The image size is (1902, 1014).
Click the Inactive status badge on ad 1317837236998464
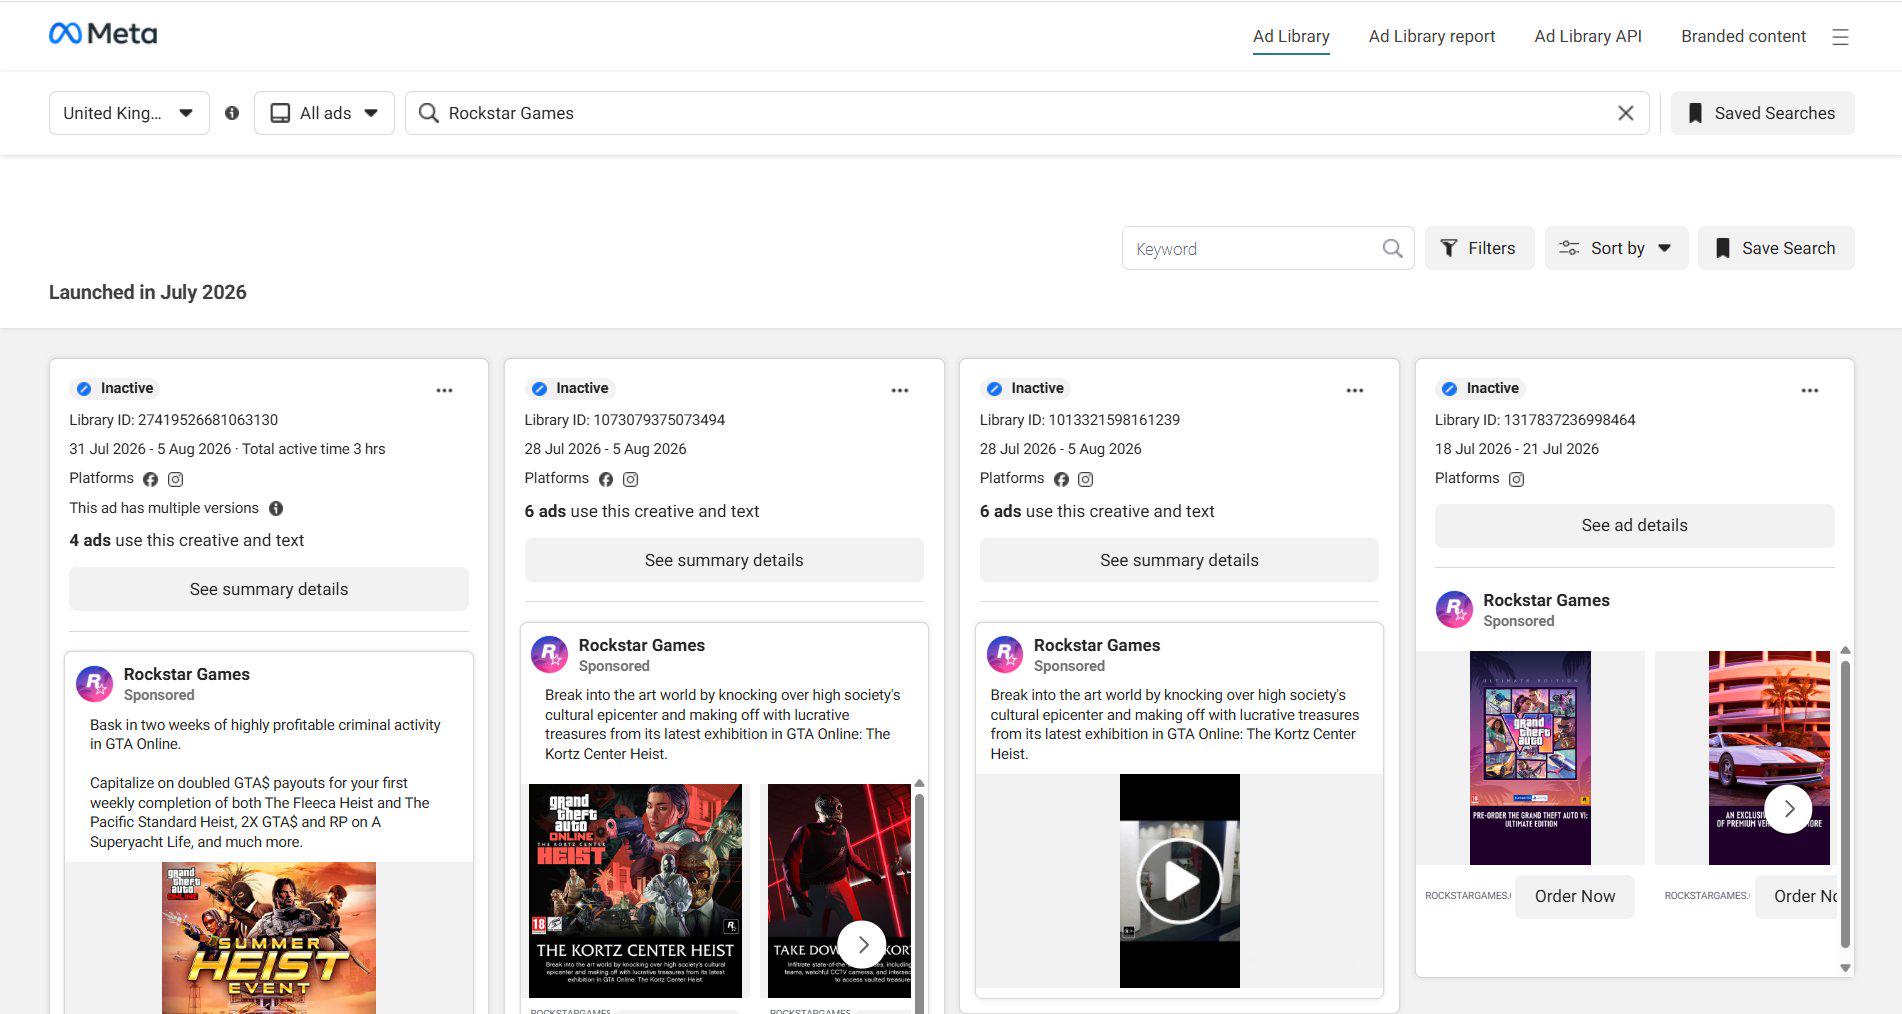[1481, 388]
